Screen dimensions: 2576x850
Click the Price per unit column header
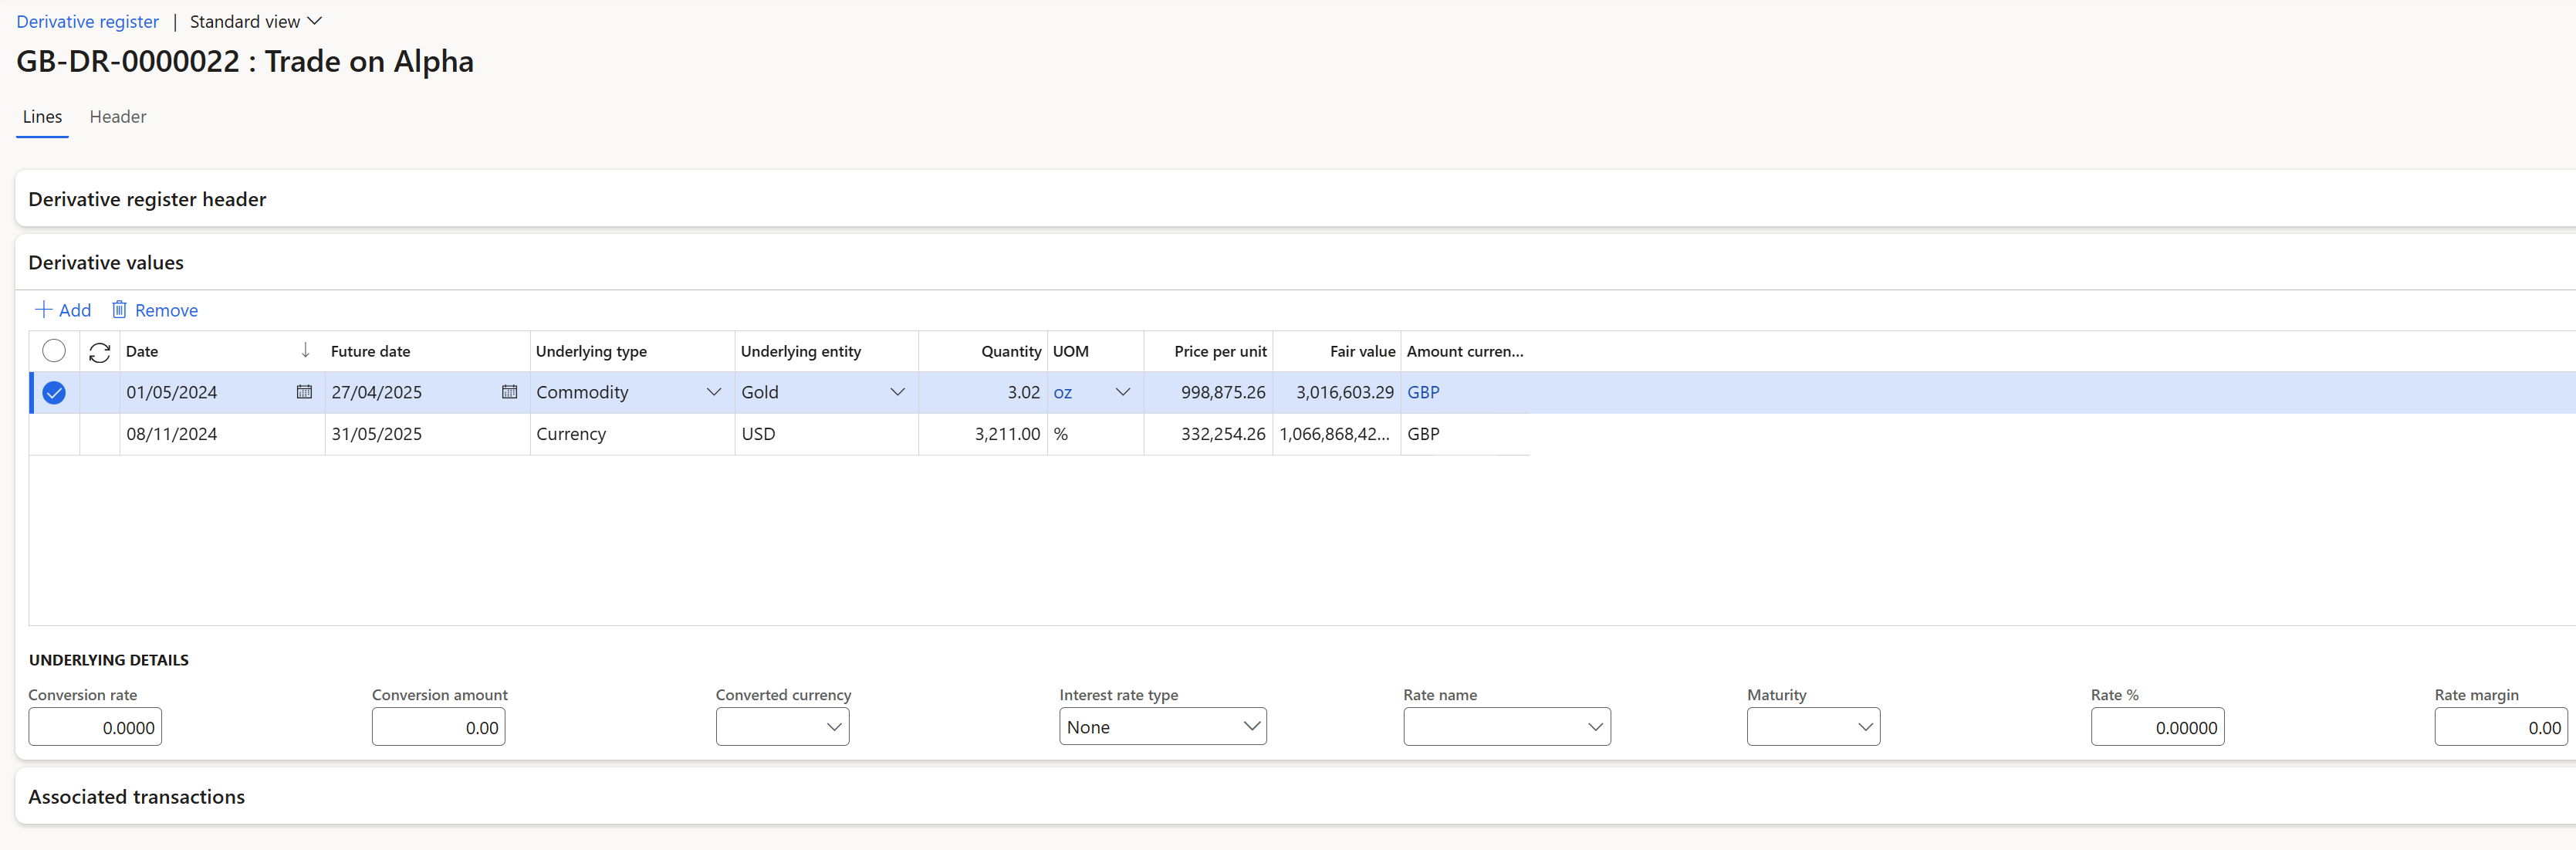1208,351
